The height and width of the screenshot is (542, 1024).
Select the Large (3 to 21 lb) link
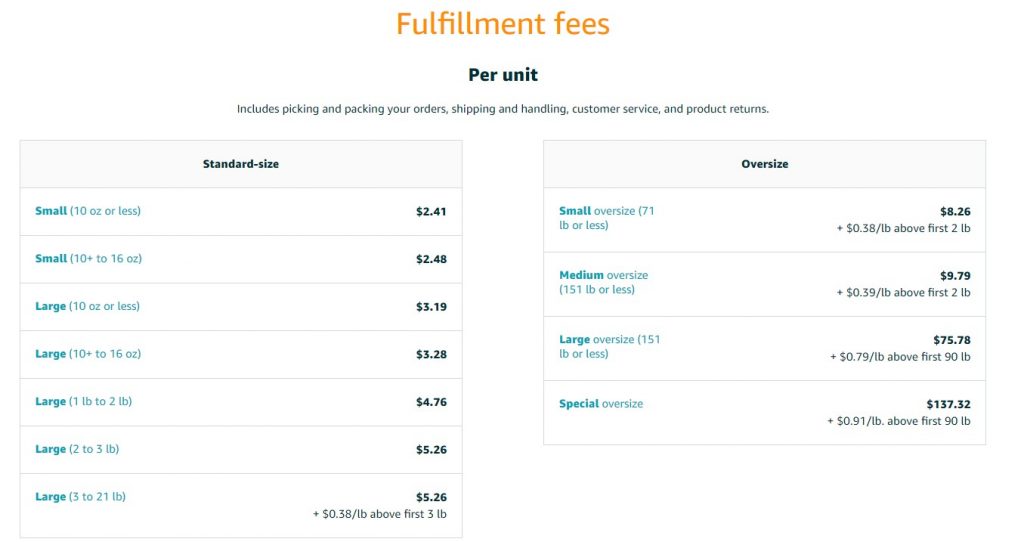click(x=80, y=497)
